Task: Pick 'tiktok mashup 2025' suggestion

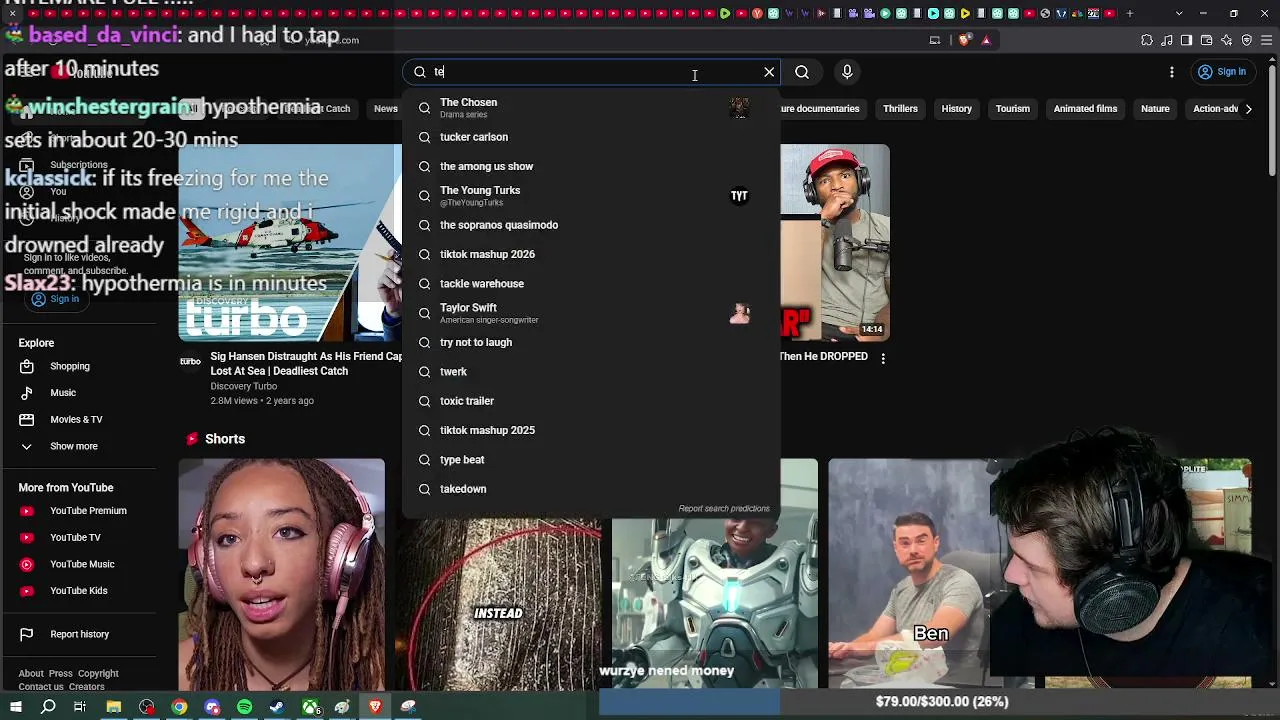Action: click(591, 430)
